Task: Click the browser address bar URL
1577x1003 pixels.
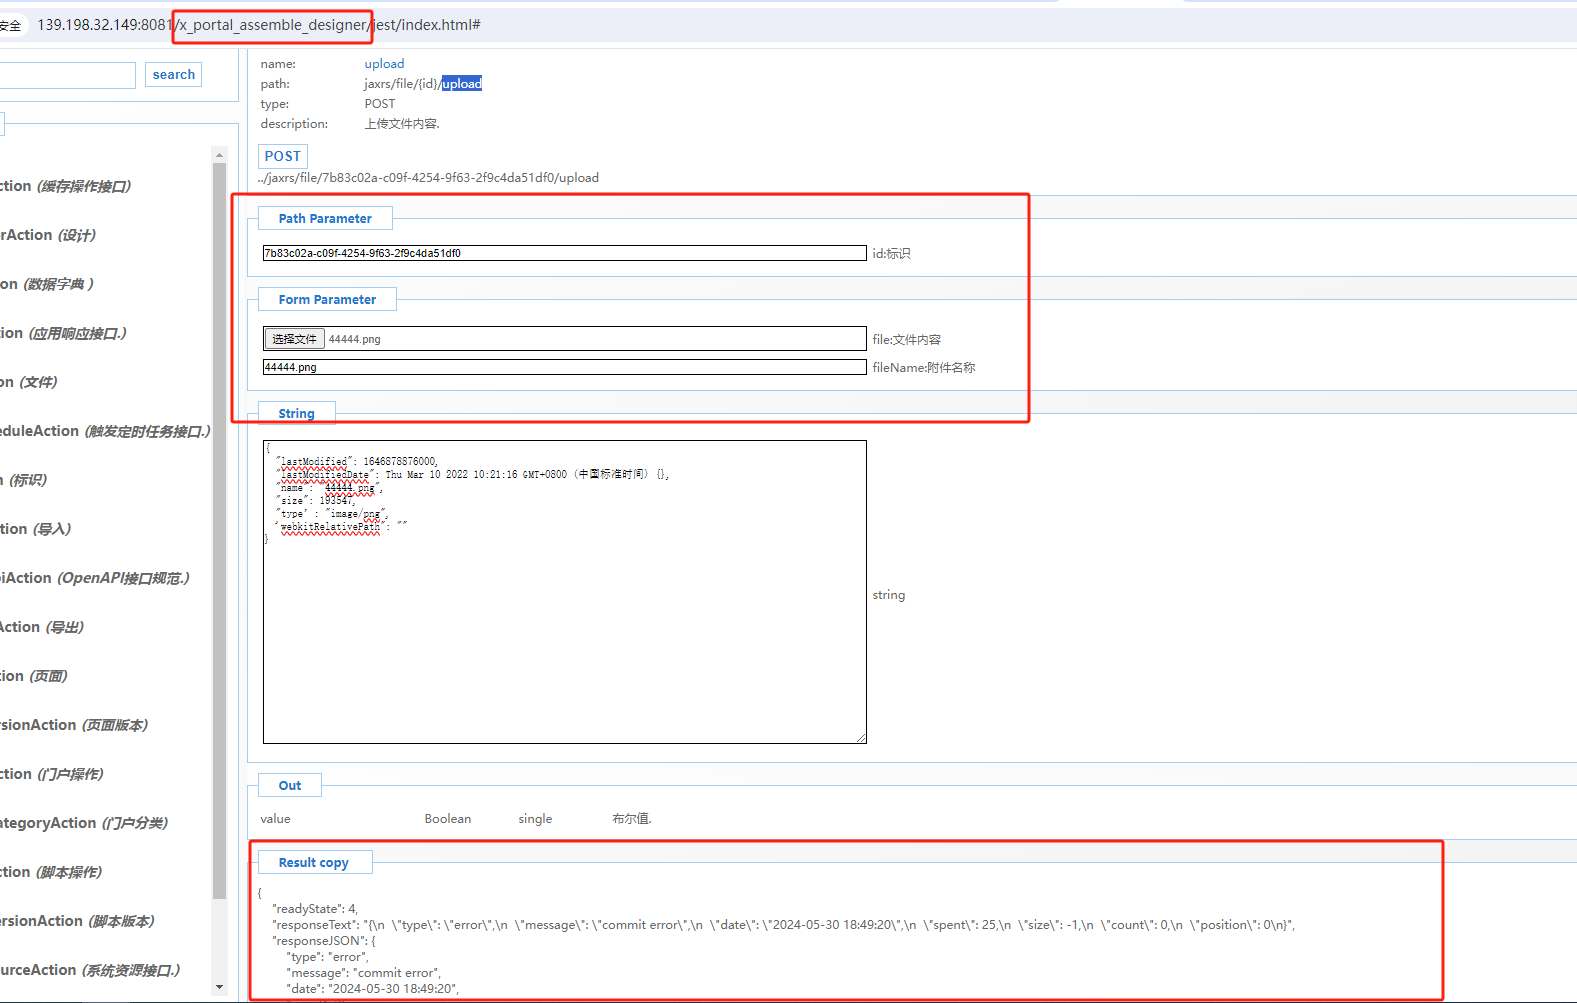Action: pos(259,25)
